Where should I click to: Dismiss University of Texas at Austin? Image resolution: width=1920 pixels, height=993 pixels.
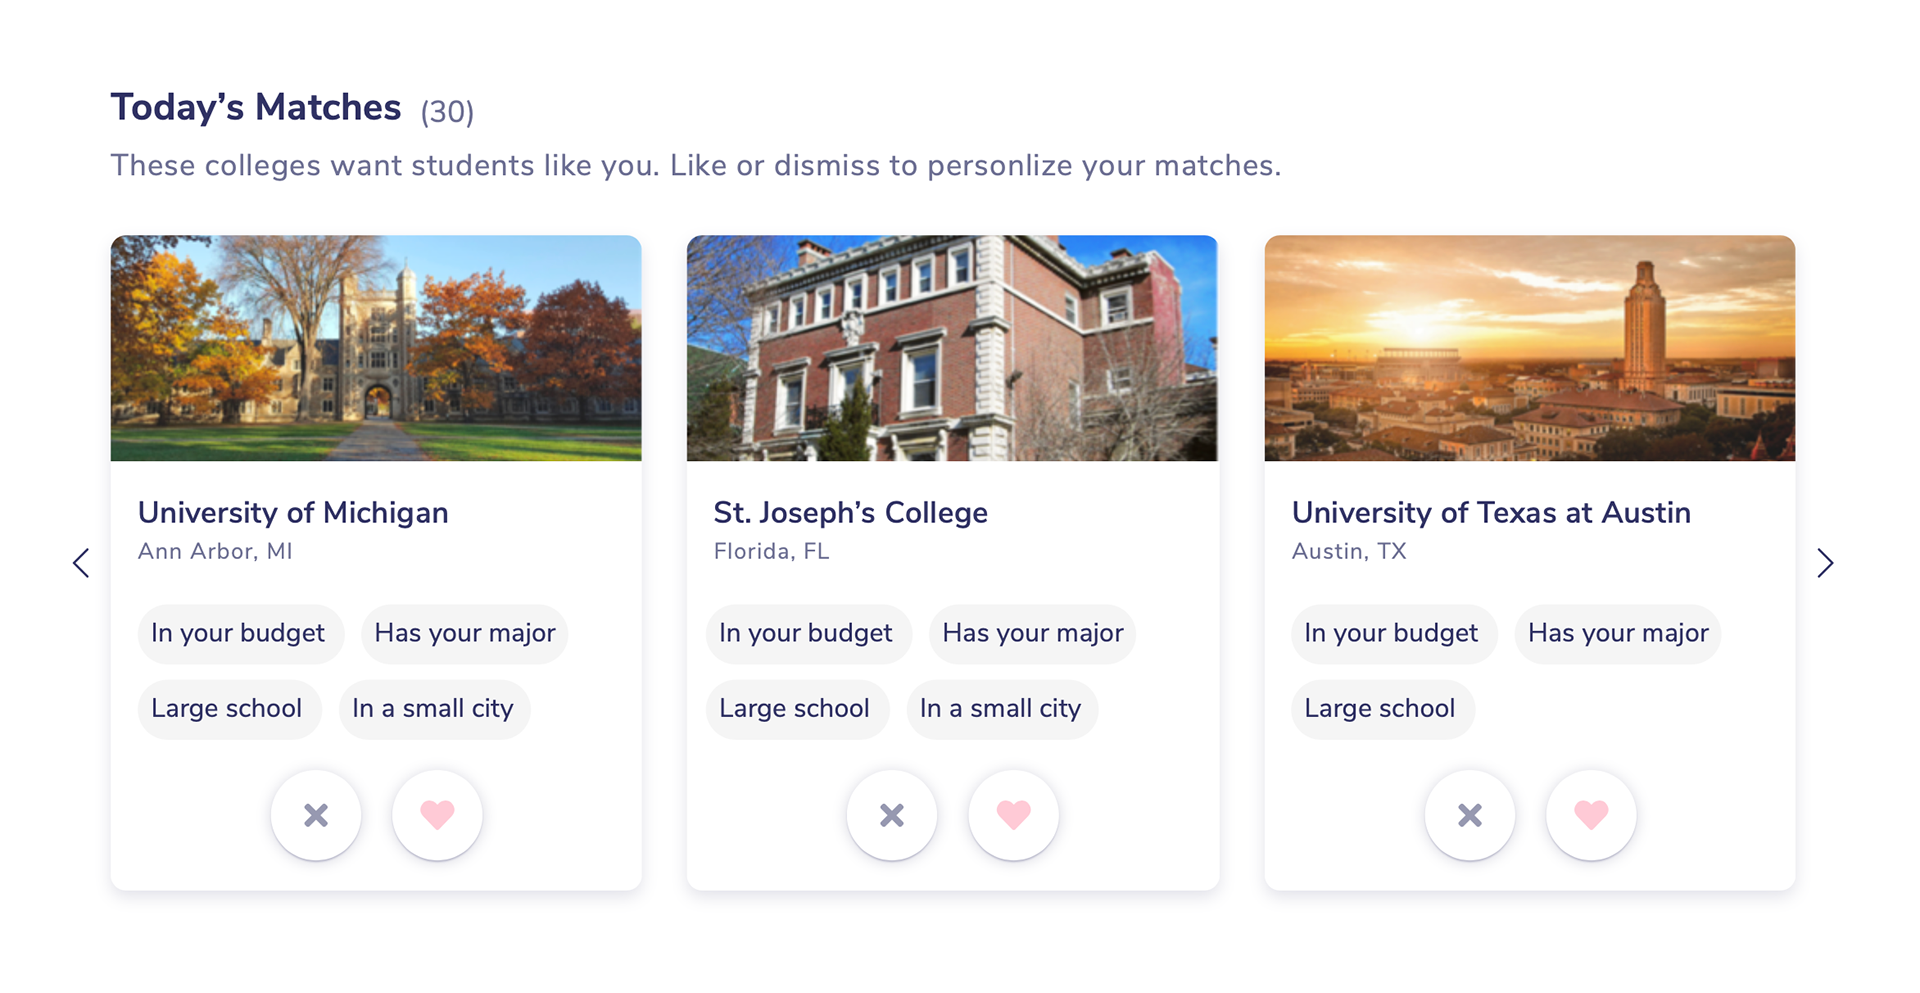tap(1470, 815)
